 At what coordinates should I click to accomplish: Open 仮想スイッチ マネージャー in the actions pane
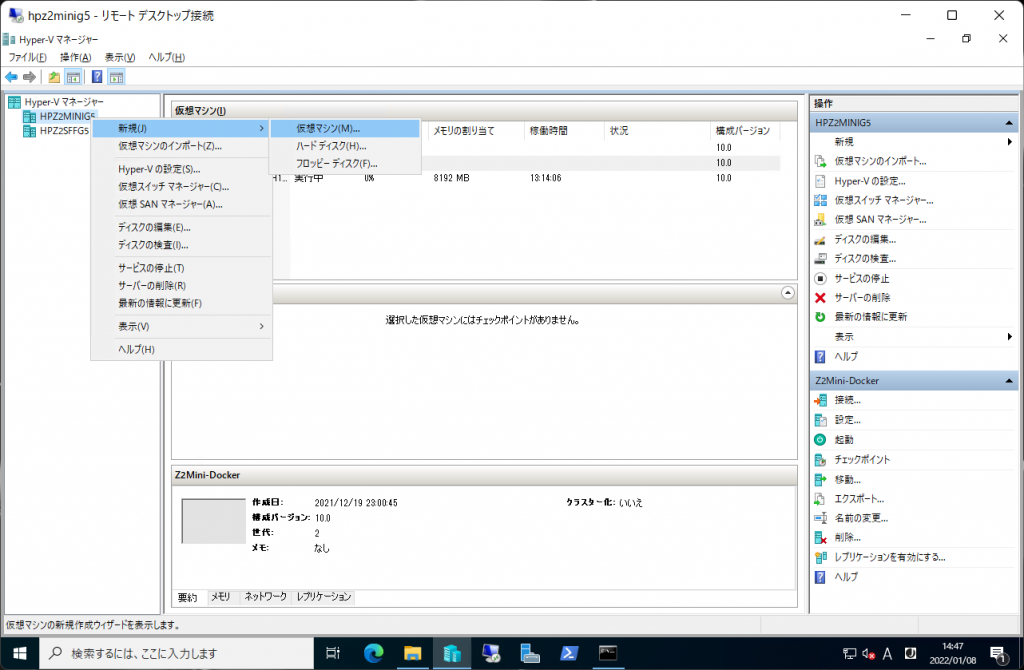[x=883, y=200]
